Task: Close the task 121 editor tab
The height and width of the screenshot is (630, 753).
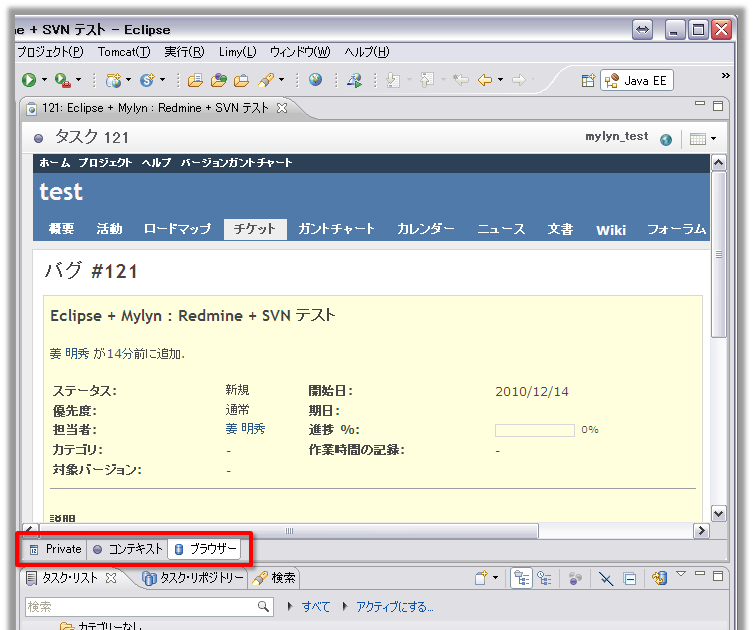Action: pyautogui.click(x=282, y=108)
